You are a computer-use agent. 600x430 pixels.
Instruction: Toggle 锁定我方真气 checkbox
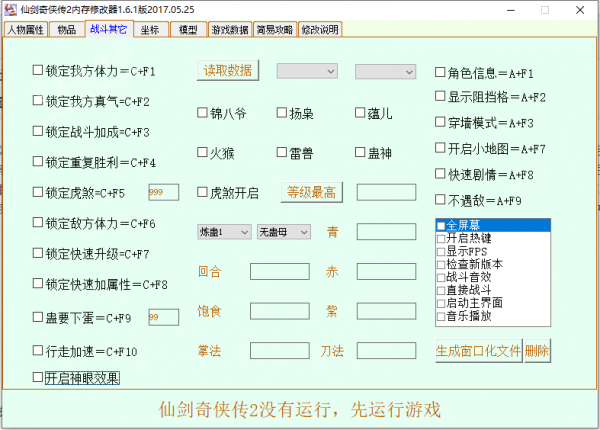click(x=38, y=101)
